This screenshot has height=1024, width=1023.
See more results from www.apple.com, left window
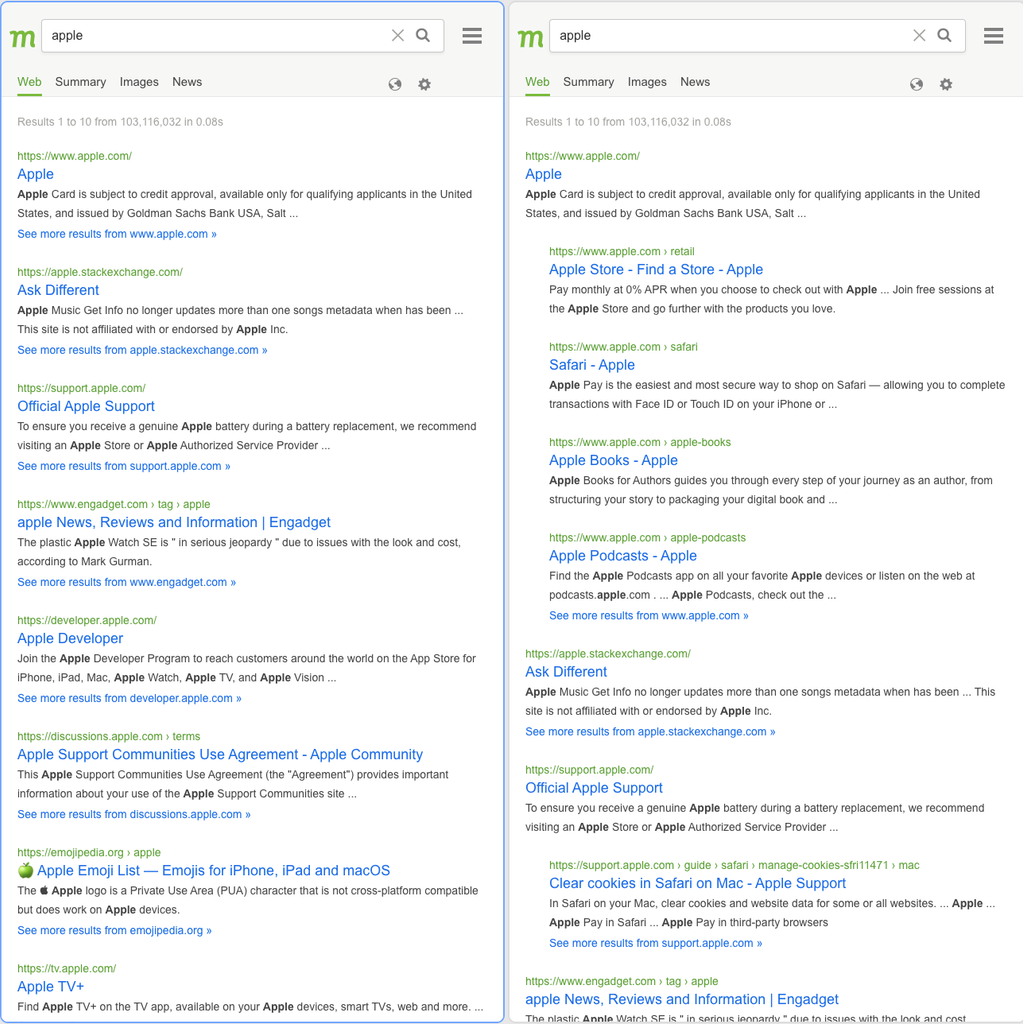click(x=117, y=234)
